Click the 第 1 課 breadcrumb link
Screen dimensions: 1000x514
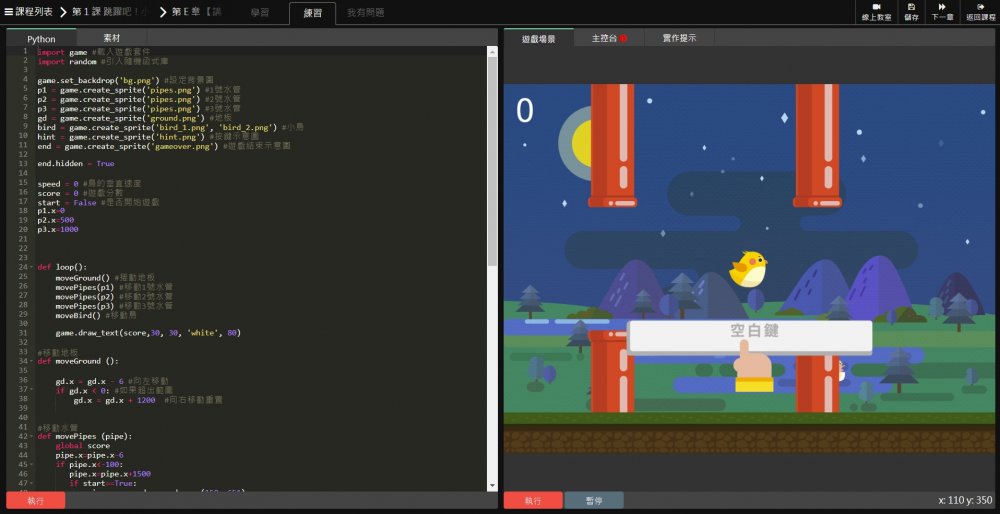(x=109, y=12)
